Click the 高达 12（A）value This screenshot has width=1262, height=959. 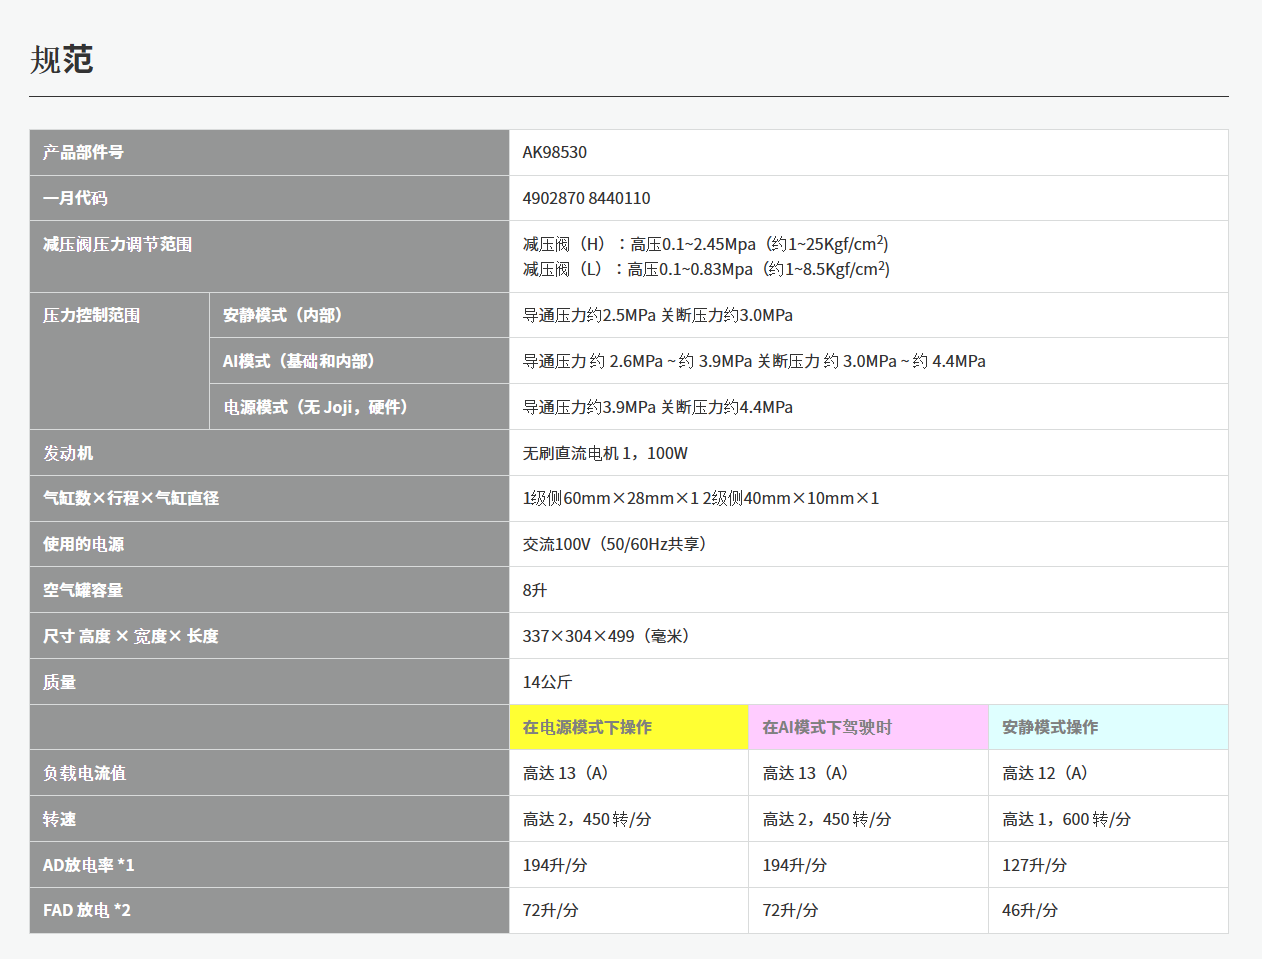1046,773
